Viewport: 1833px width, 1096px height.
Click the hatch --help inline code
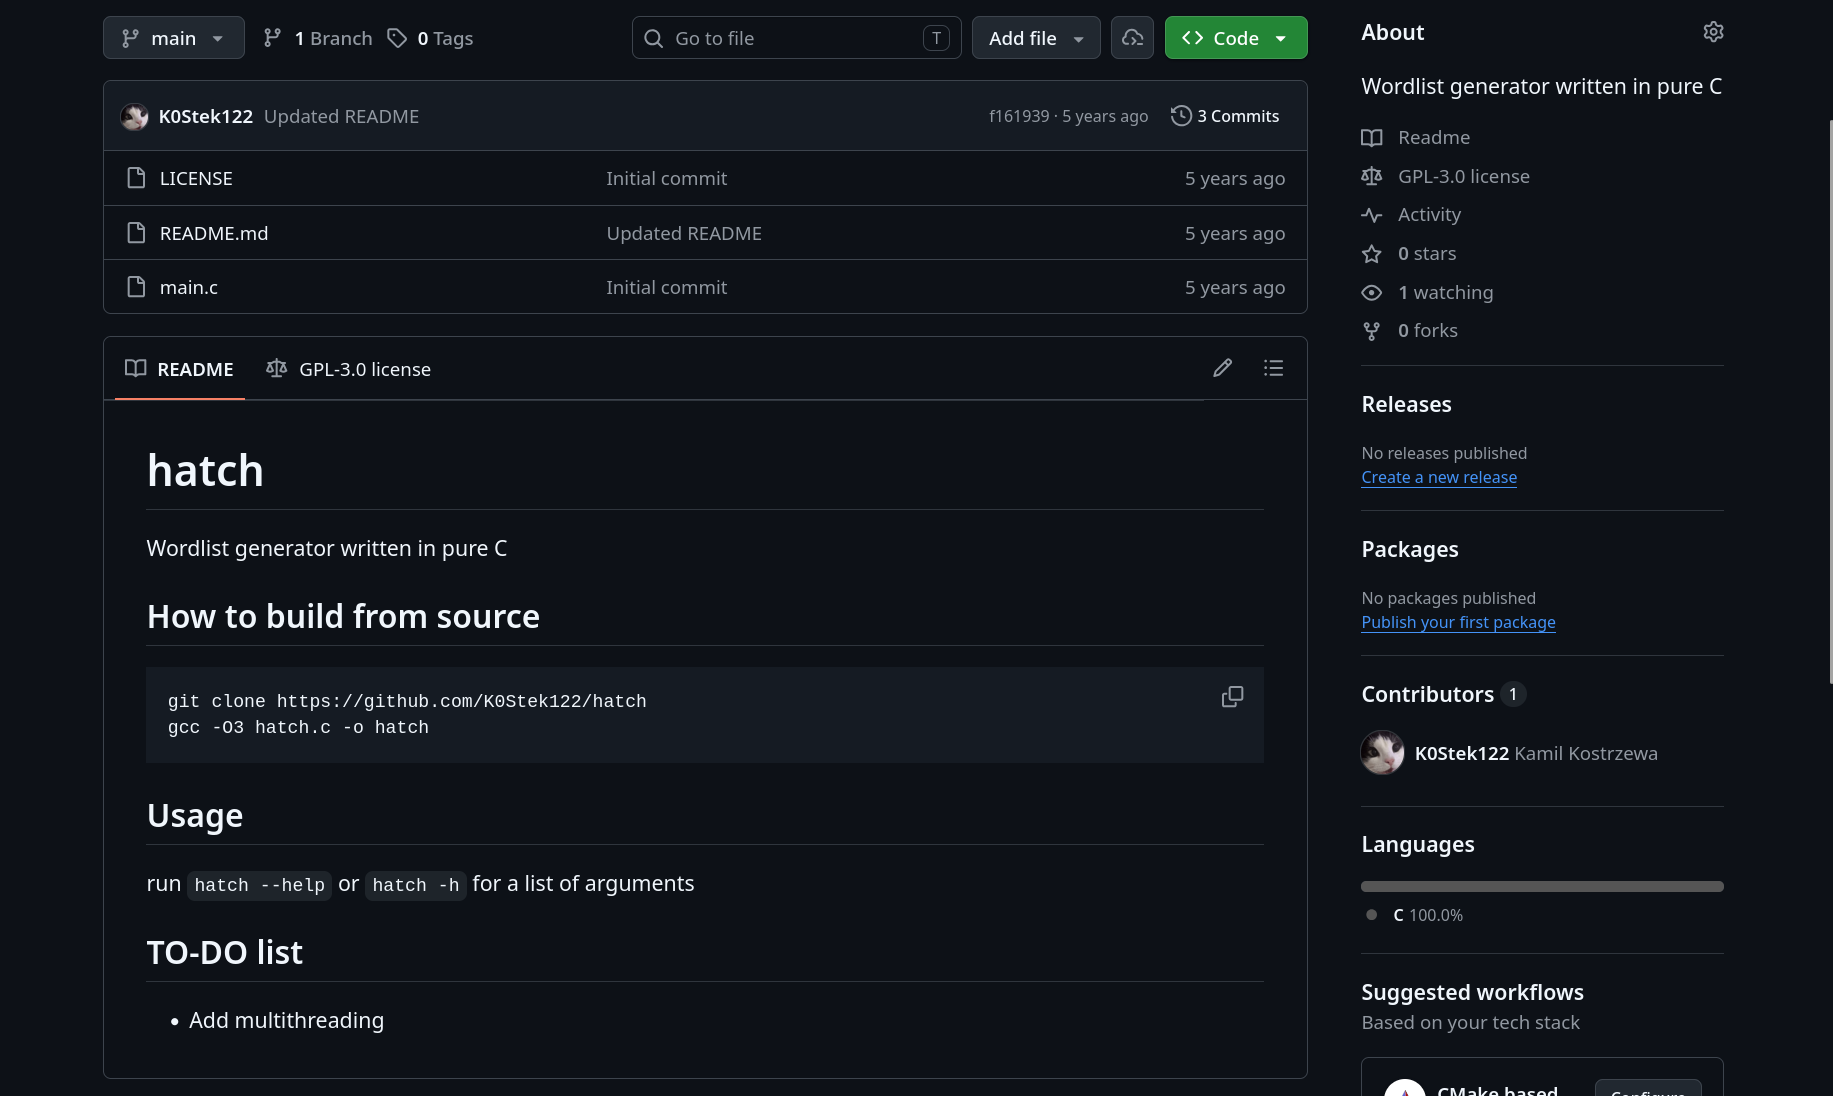[259, 885]
